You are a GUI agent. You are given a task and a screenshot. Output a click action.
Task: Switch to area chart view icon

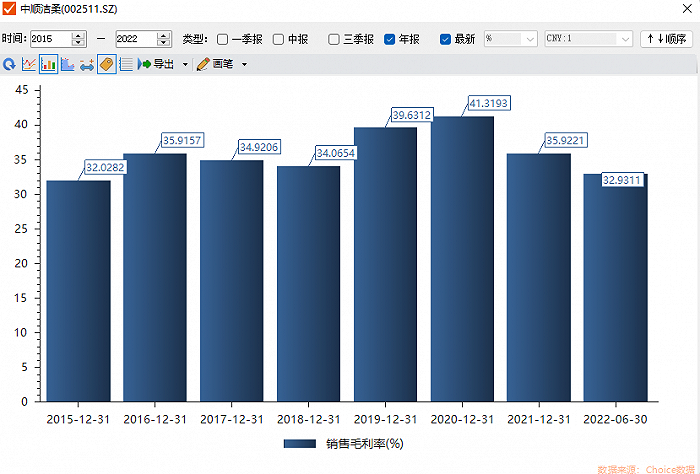[67, 64]
